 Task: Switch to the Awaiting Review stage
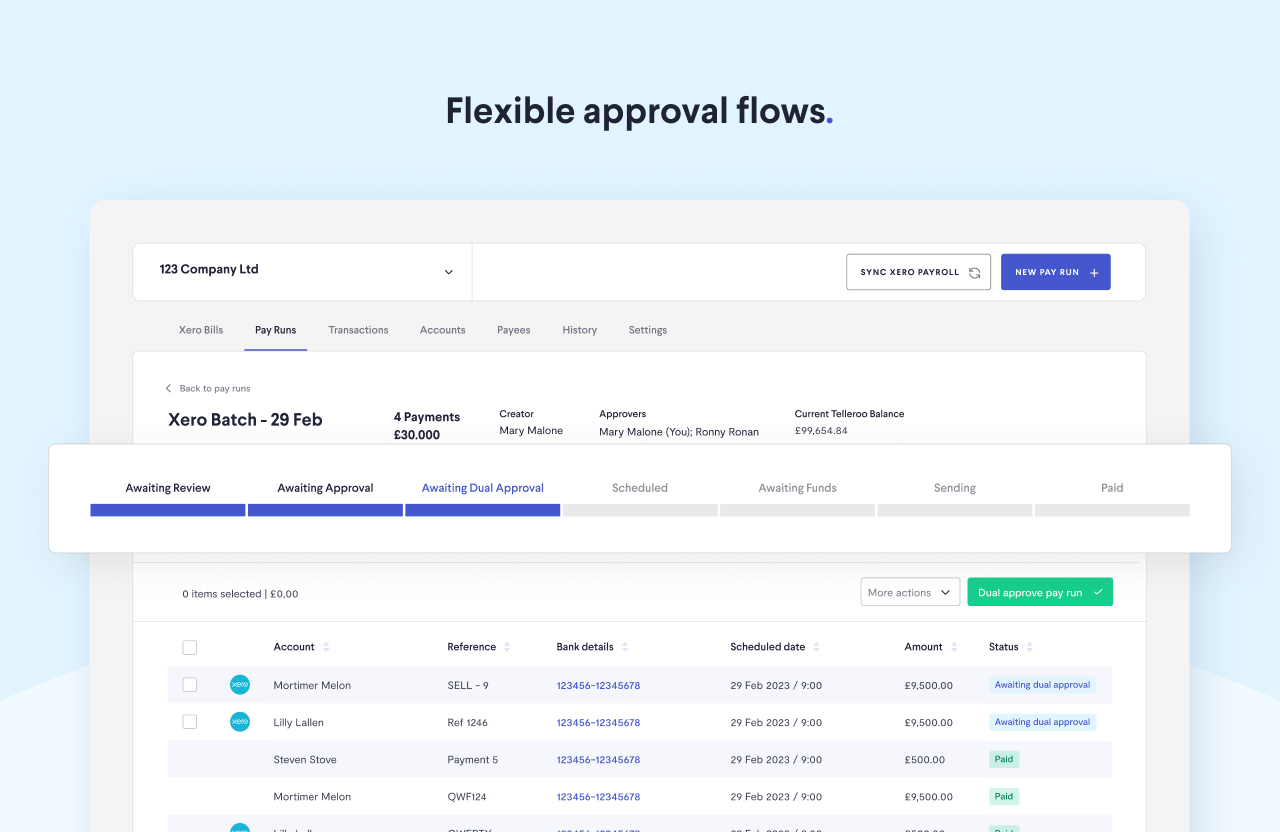click(x=167, y=488)
